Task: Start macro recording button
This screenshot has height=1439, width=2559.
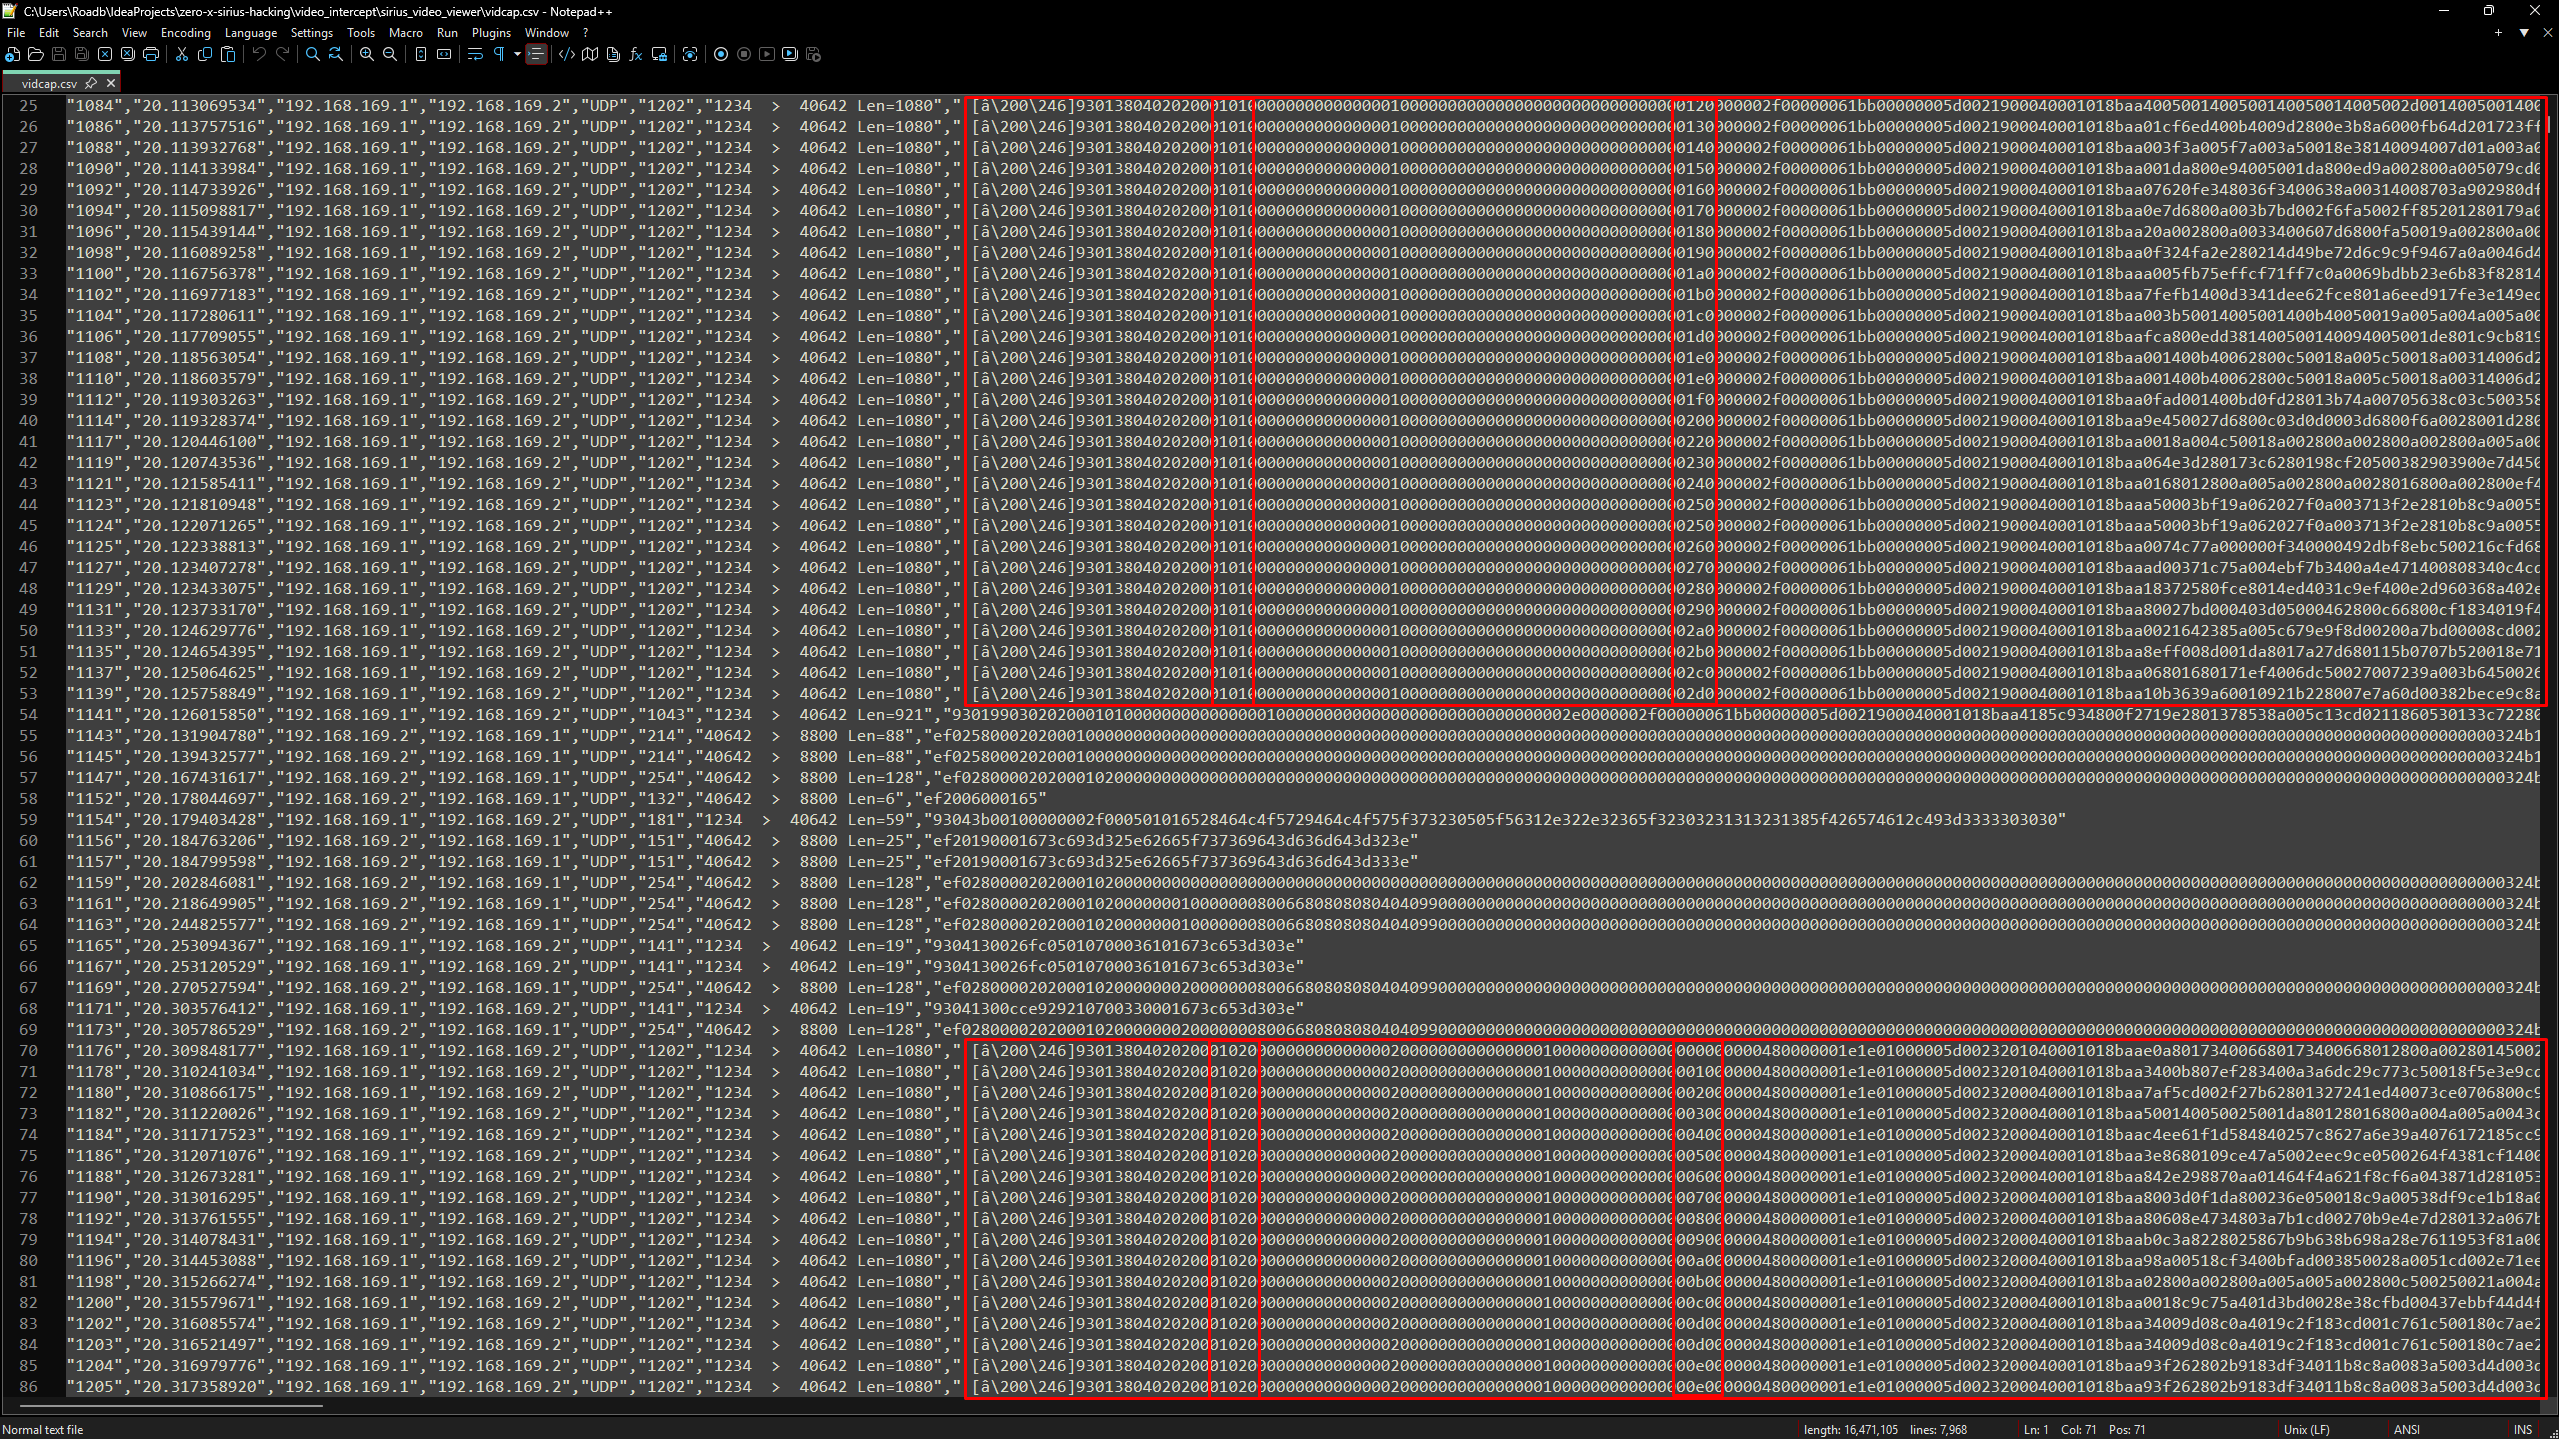Action: [721, 54]
